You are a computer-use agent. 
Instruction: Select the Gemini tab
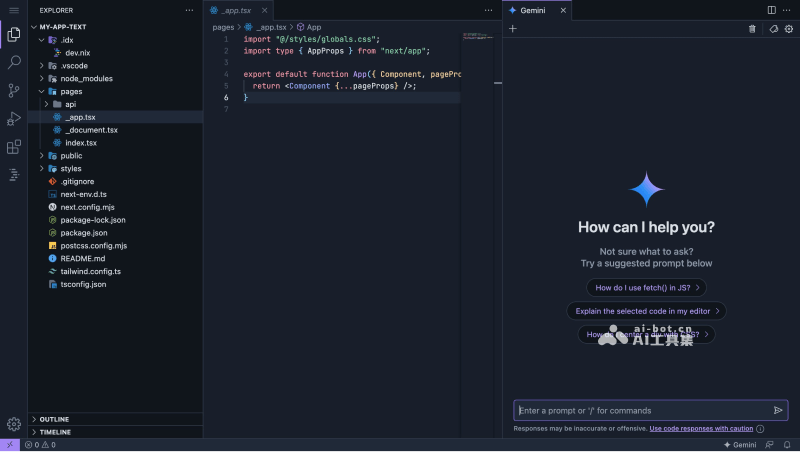tap(532, 10)
